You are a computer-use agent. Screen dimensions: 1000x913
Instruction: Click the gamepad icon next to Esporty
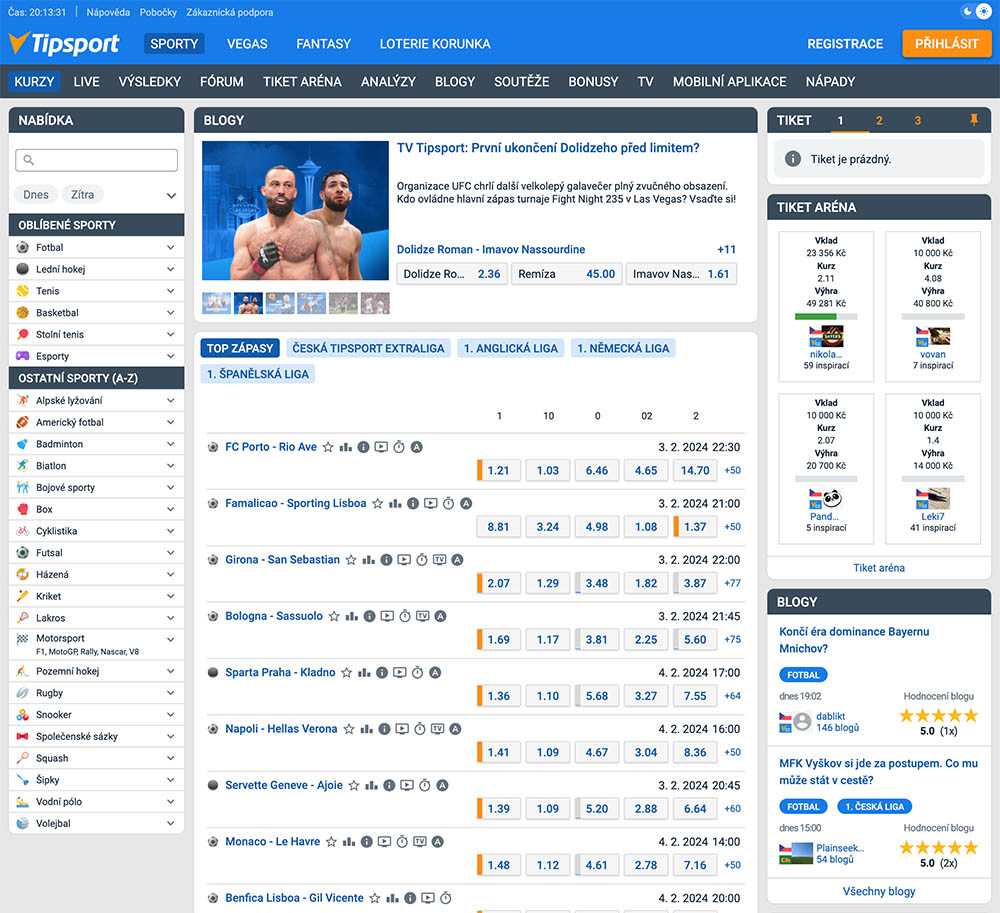click(22, 356)
